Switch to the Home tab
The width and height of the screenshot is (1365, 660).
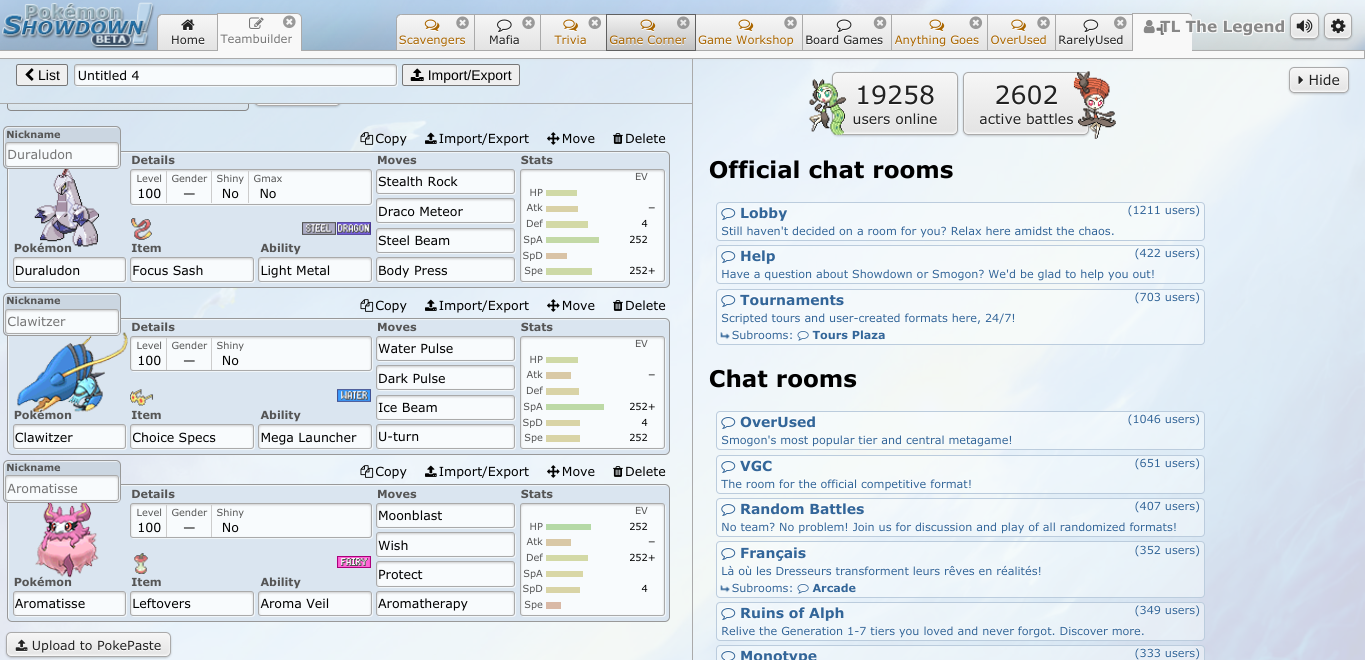[x=187, y=32]
